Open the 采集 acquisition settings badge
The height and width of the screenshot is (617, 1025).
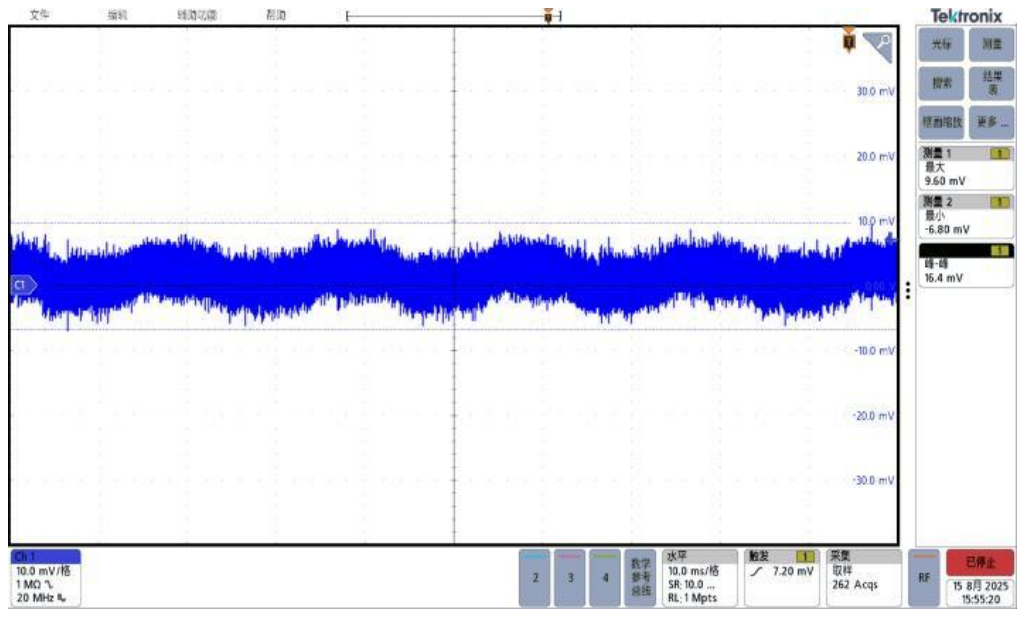[x=864, y=578]
